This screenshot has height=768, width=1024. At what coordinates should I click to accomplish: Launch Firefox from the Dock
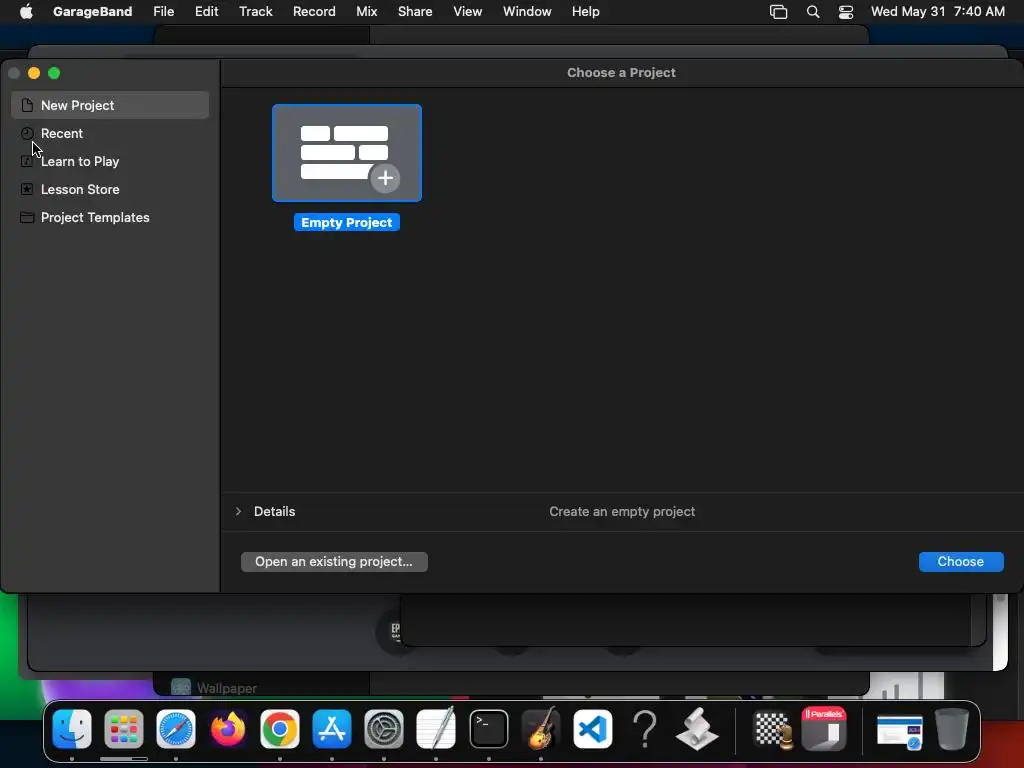[228, 729]
